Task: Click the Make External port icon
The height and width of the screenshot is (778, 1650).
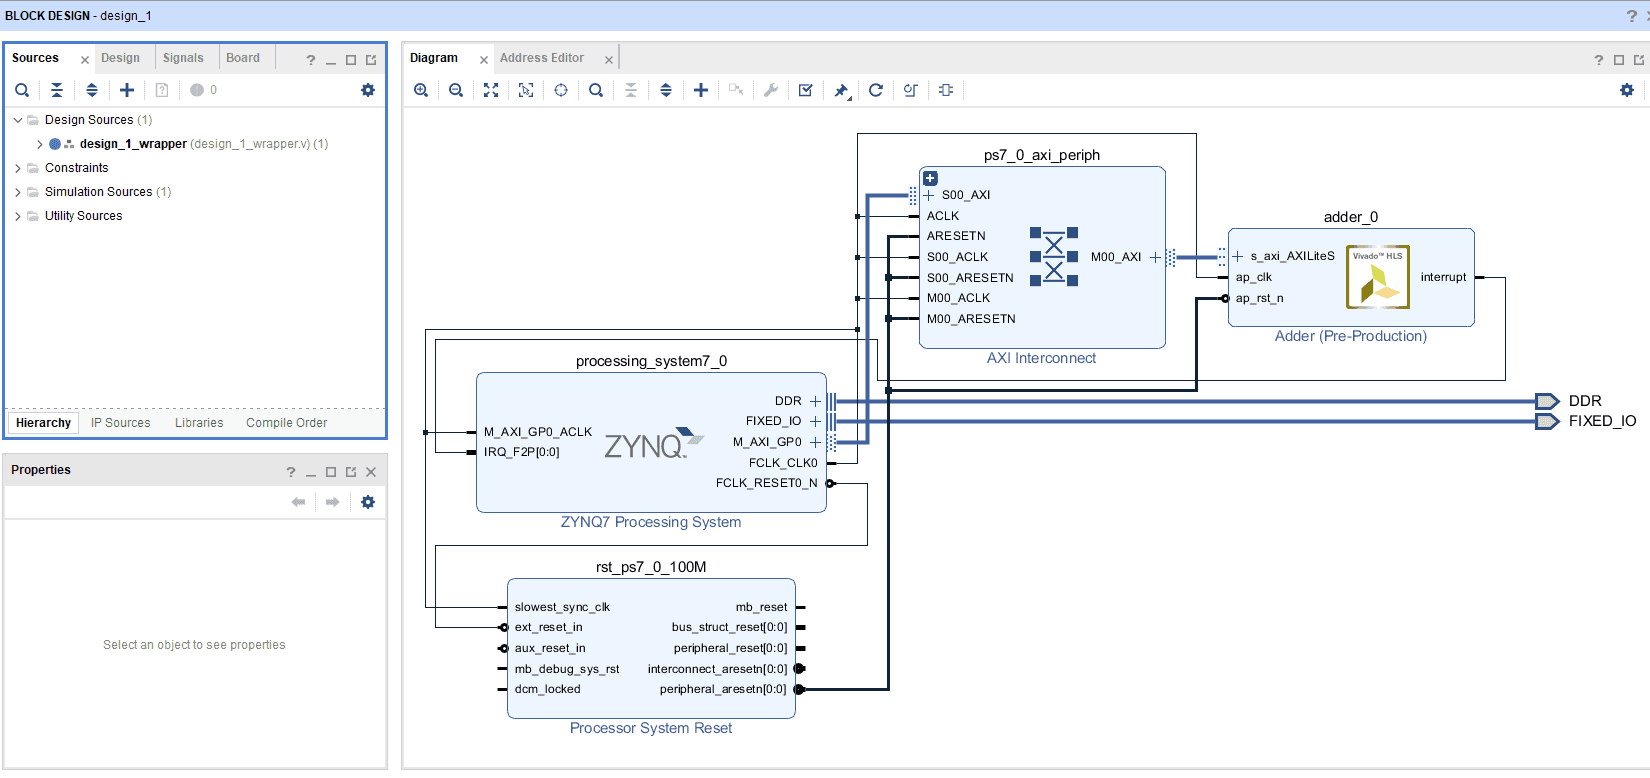Action: 946,90
